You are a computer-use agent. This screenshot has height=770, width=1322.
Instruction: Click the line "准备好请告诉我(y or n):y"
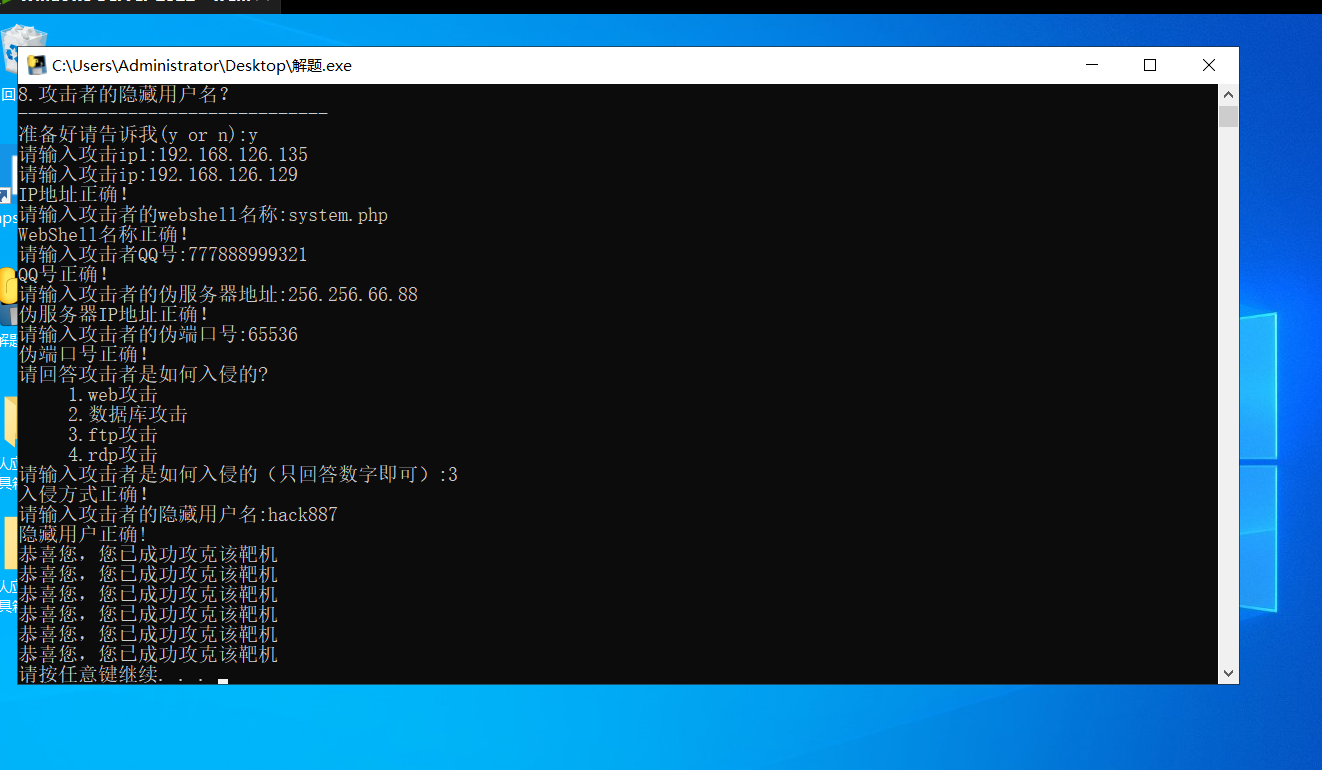point(139,135)
